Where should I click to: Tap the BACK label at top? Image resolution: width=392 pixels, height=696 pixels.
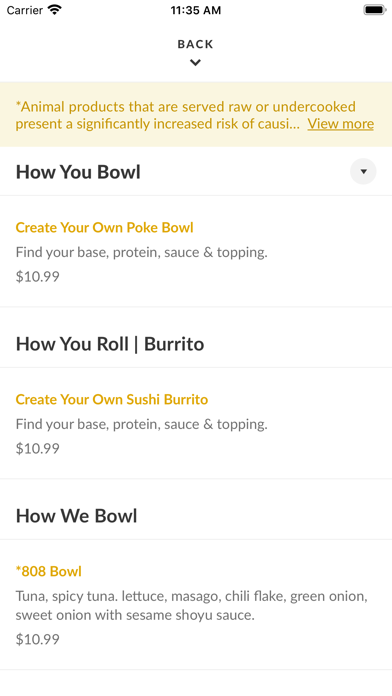(x=195, y=44)
